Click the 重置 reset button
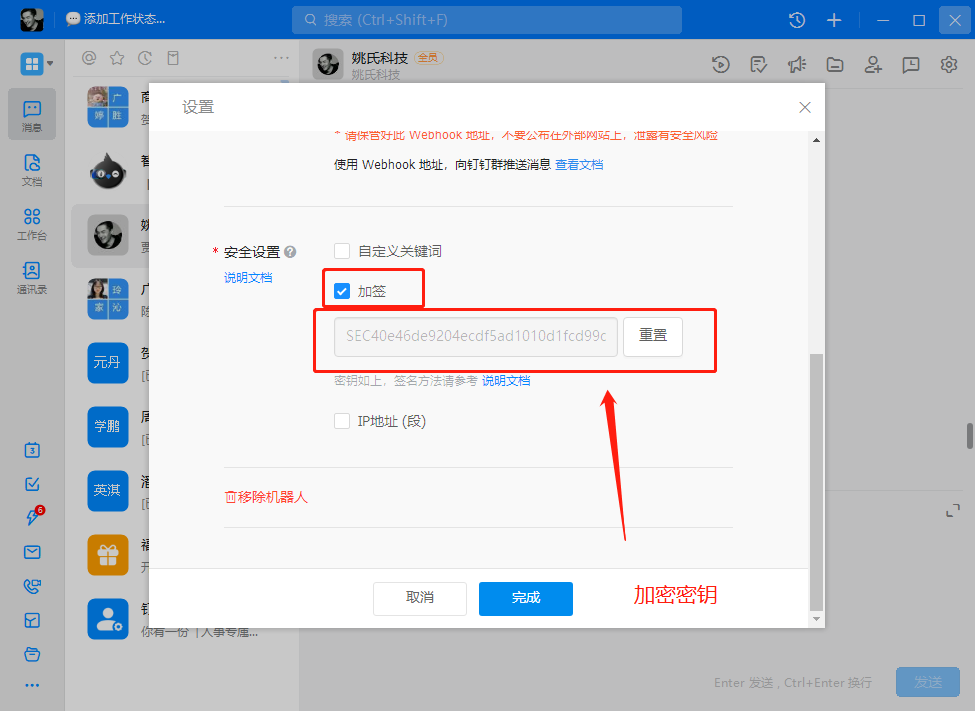The height and width of the screenshot is (711, 975). (653, 336)
